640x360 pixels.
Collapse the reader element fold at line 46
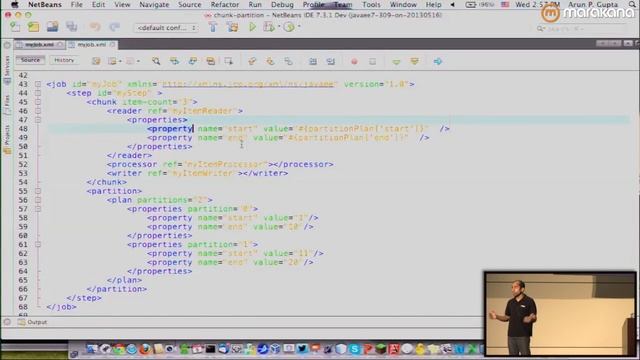point(38,111)
